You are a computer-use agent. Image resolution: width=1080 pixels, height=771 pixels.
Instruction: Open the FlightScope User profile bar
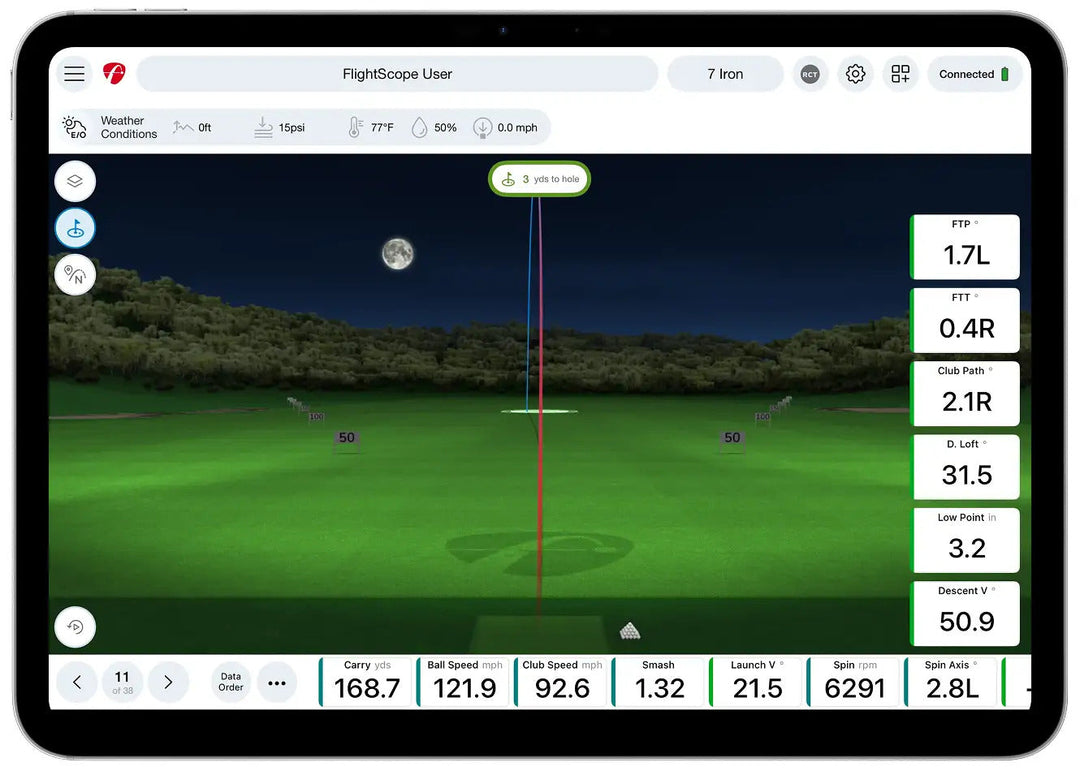[397, 74]
